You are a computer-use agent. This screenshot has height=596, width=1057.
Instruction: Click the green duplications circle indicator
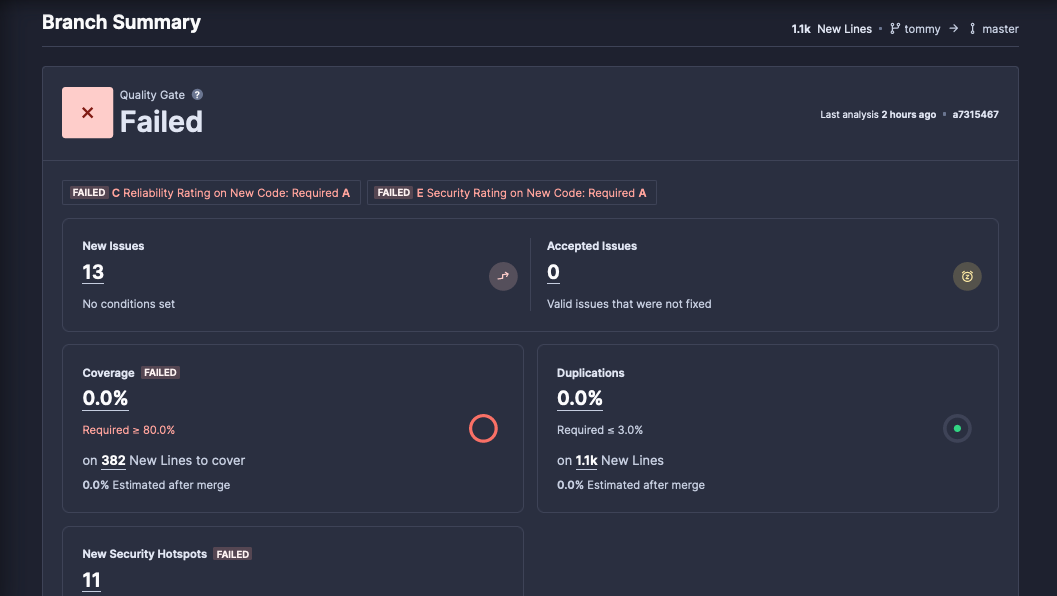click(957, 428)
